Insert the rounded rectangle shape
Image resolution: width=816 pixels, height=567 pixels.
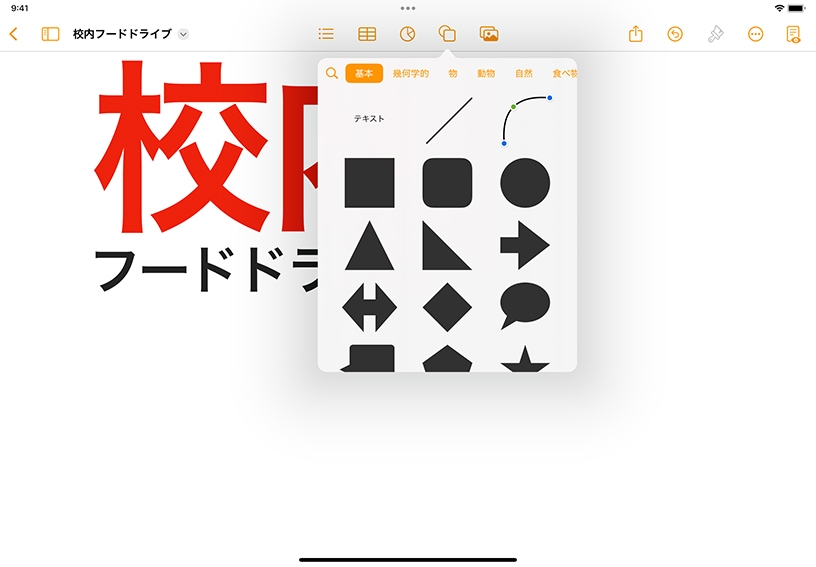pyautogui.click(x=447, y=183)
